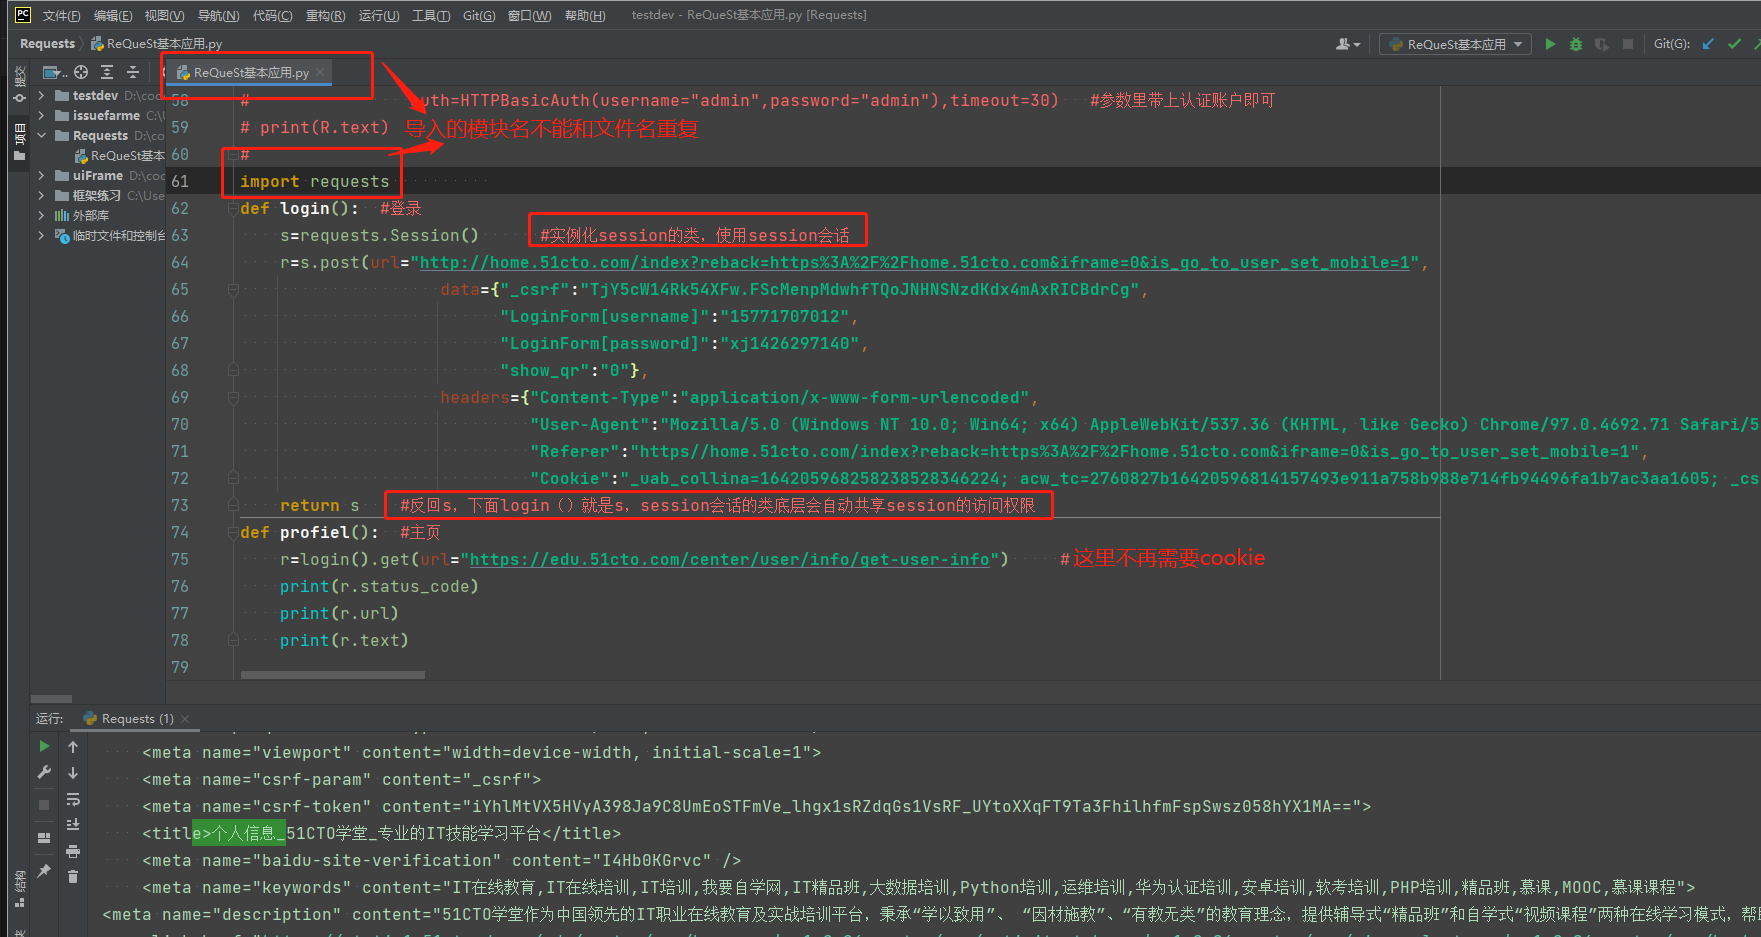Open the 帮助(H) menu

tap(585, 15)
